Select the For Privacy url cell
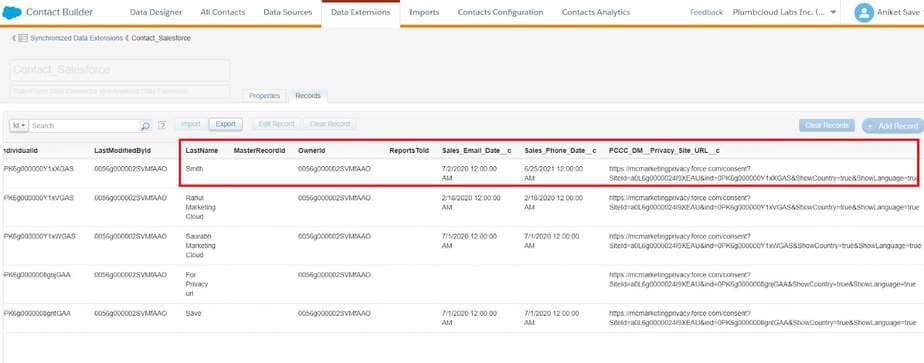Image resolution: width=924 pixels, height=363 pixels. pyautogui.click(x=197, y=284)
